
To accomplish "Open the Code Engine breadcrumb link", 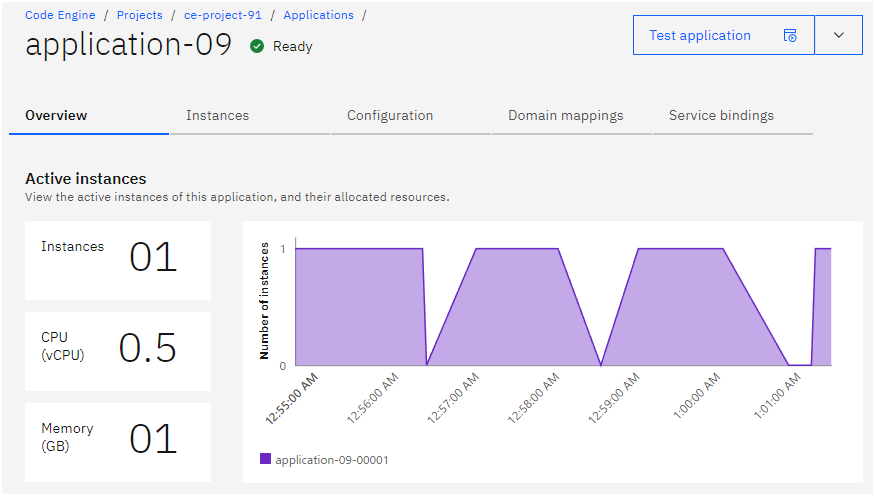I will pos(60,15).
